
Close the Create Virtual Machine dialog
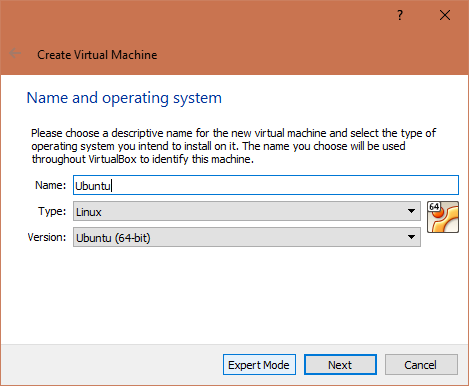point(445,15)
